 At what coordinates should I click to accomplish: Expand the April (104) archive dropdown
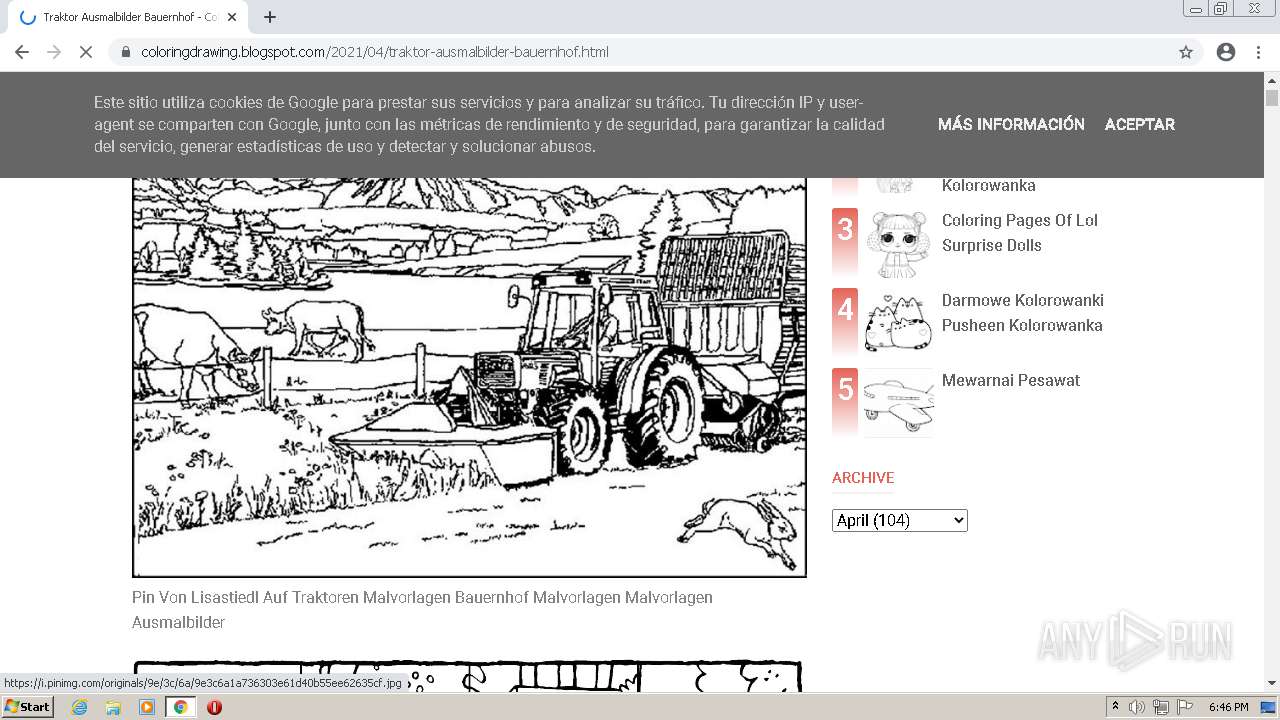900,520
